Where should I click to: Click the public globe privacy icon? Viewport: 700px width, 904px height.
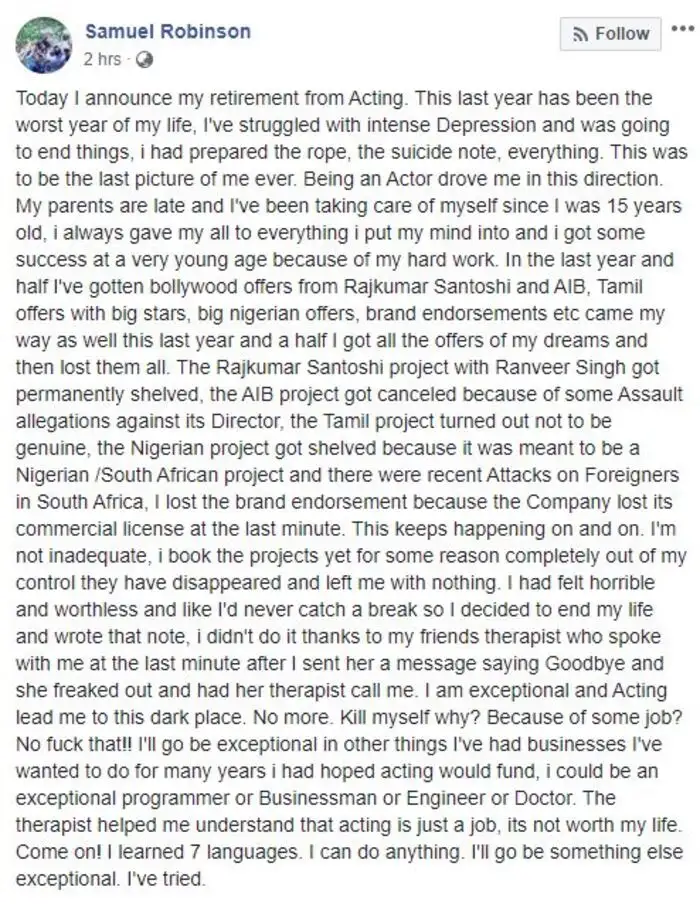point(144,60)
